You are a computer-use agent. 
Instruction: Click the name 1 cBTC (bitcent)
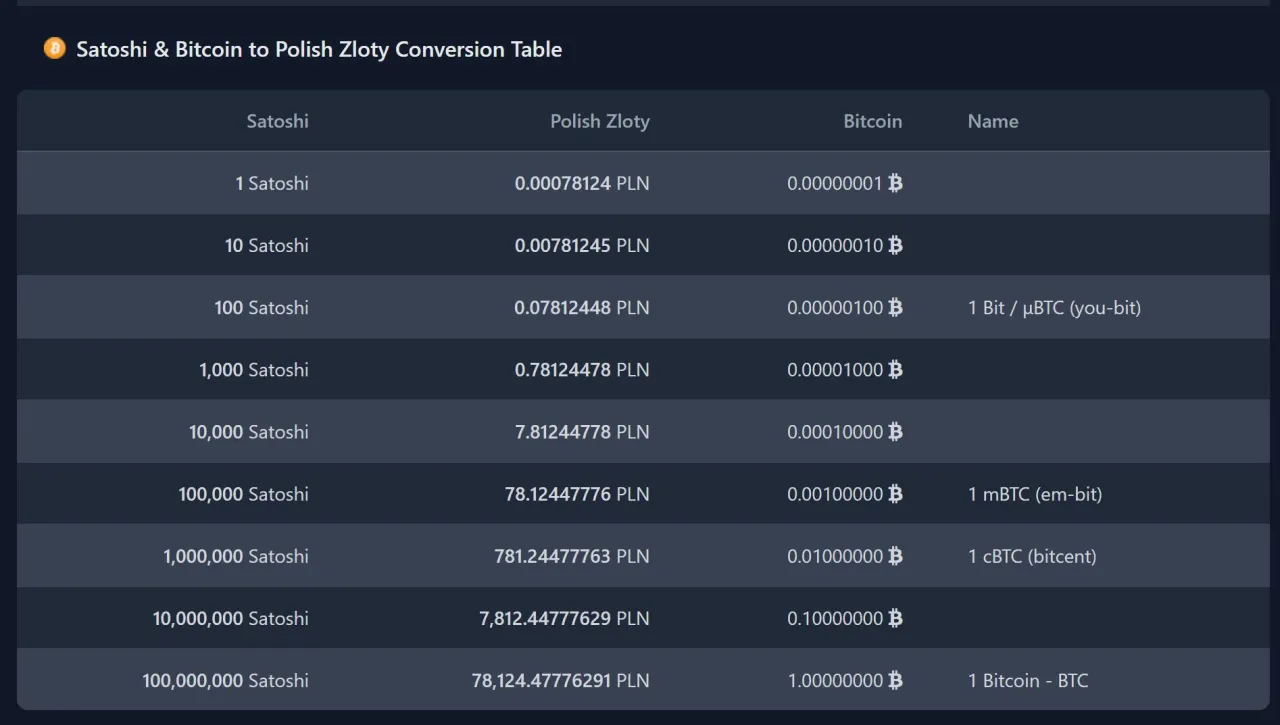tap(1032, 556)
